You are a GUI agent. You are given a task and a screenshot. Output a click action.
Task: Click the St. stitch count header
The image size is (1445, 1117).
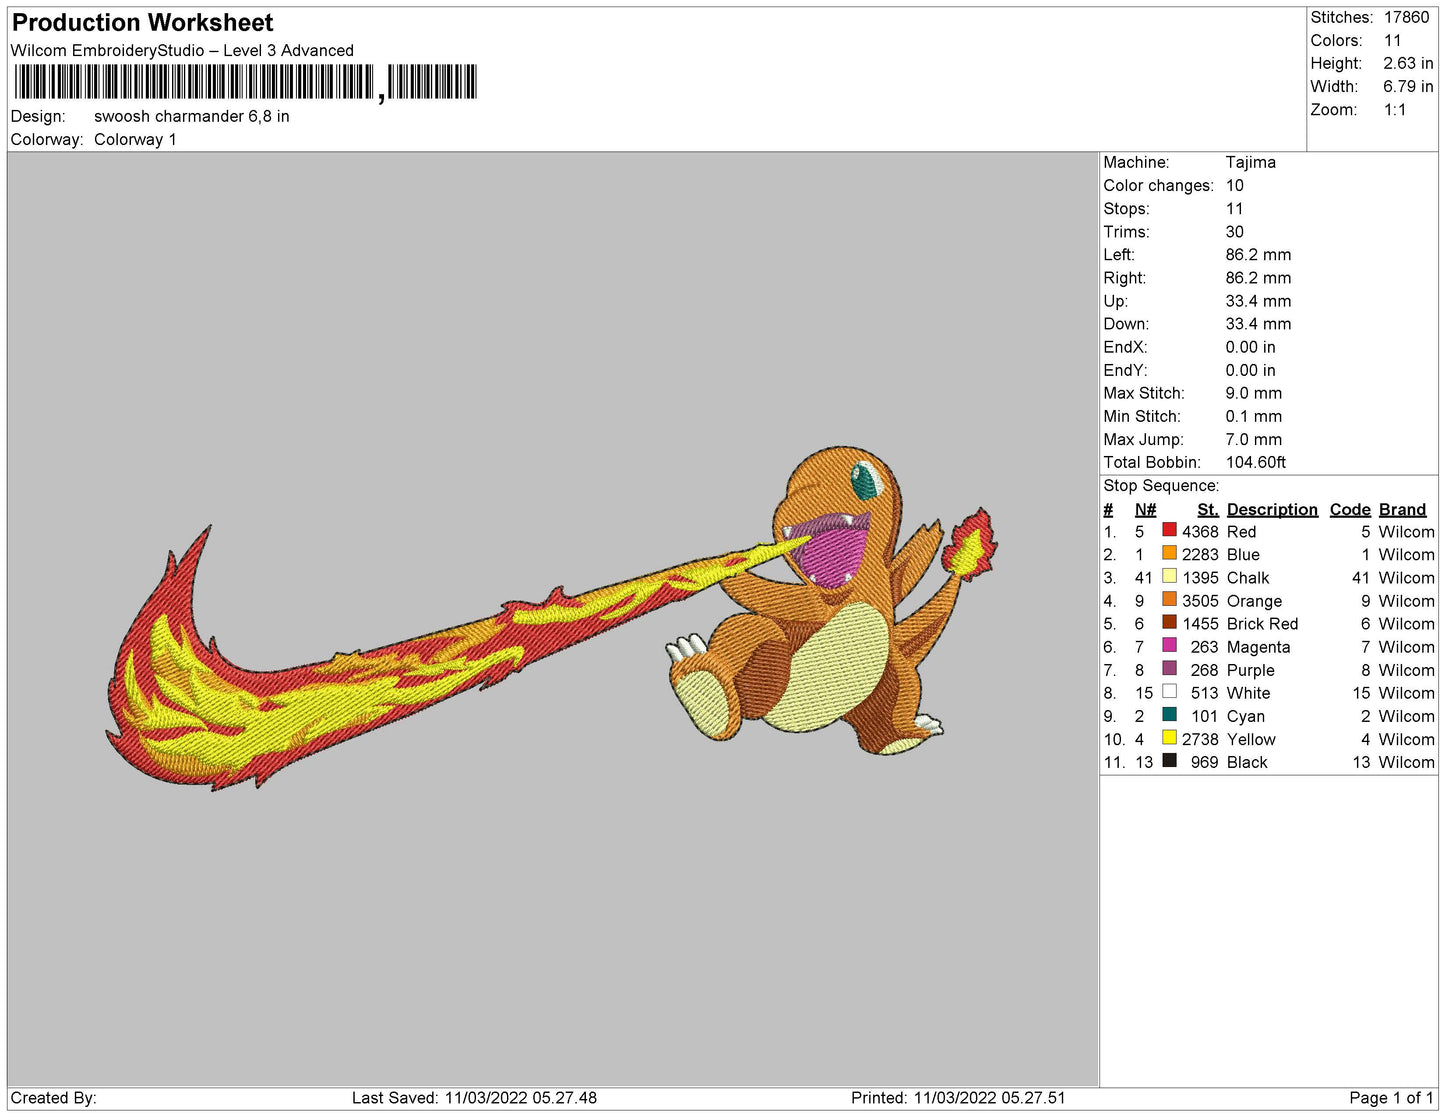coord(1207,509)
